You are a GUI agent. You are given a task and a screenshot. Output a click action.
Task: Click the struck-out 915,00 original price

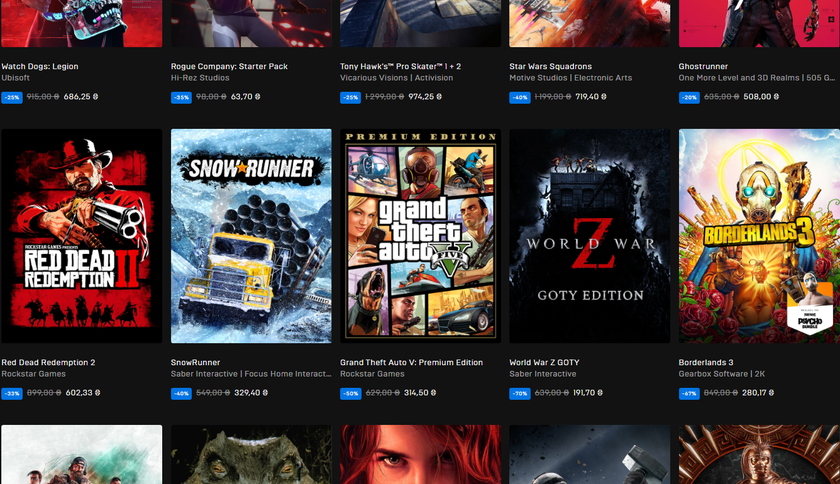pyautogui.click(x=43, y=97)
